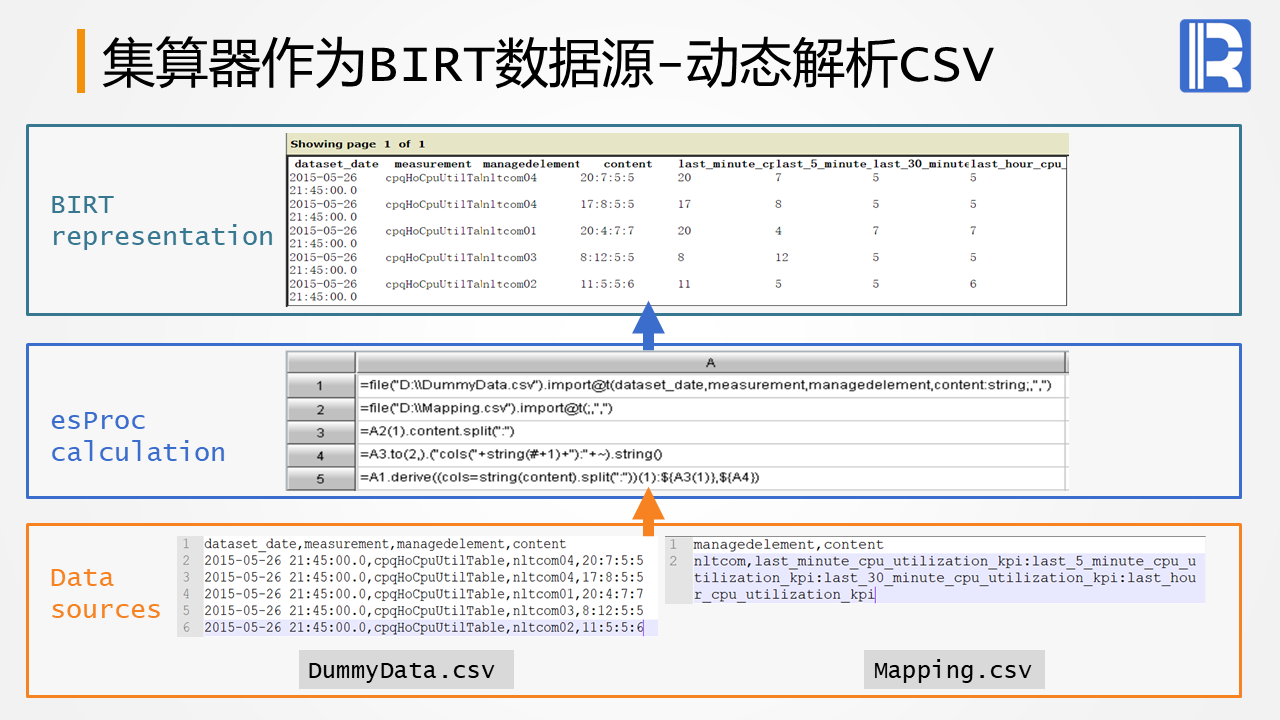Click the "Showing page 1 of 1" text
Viewport: 1280px width, 720px height.
[x=358, y=144]
